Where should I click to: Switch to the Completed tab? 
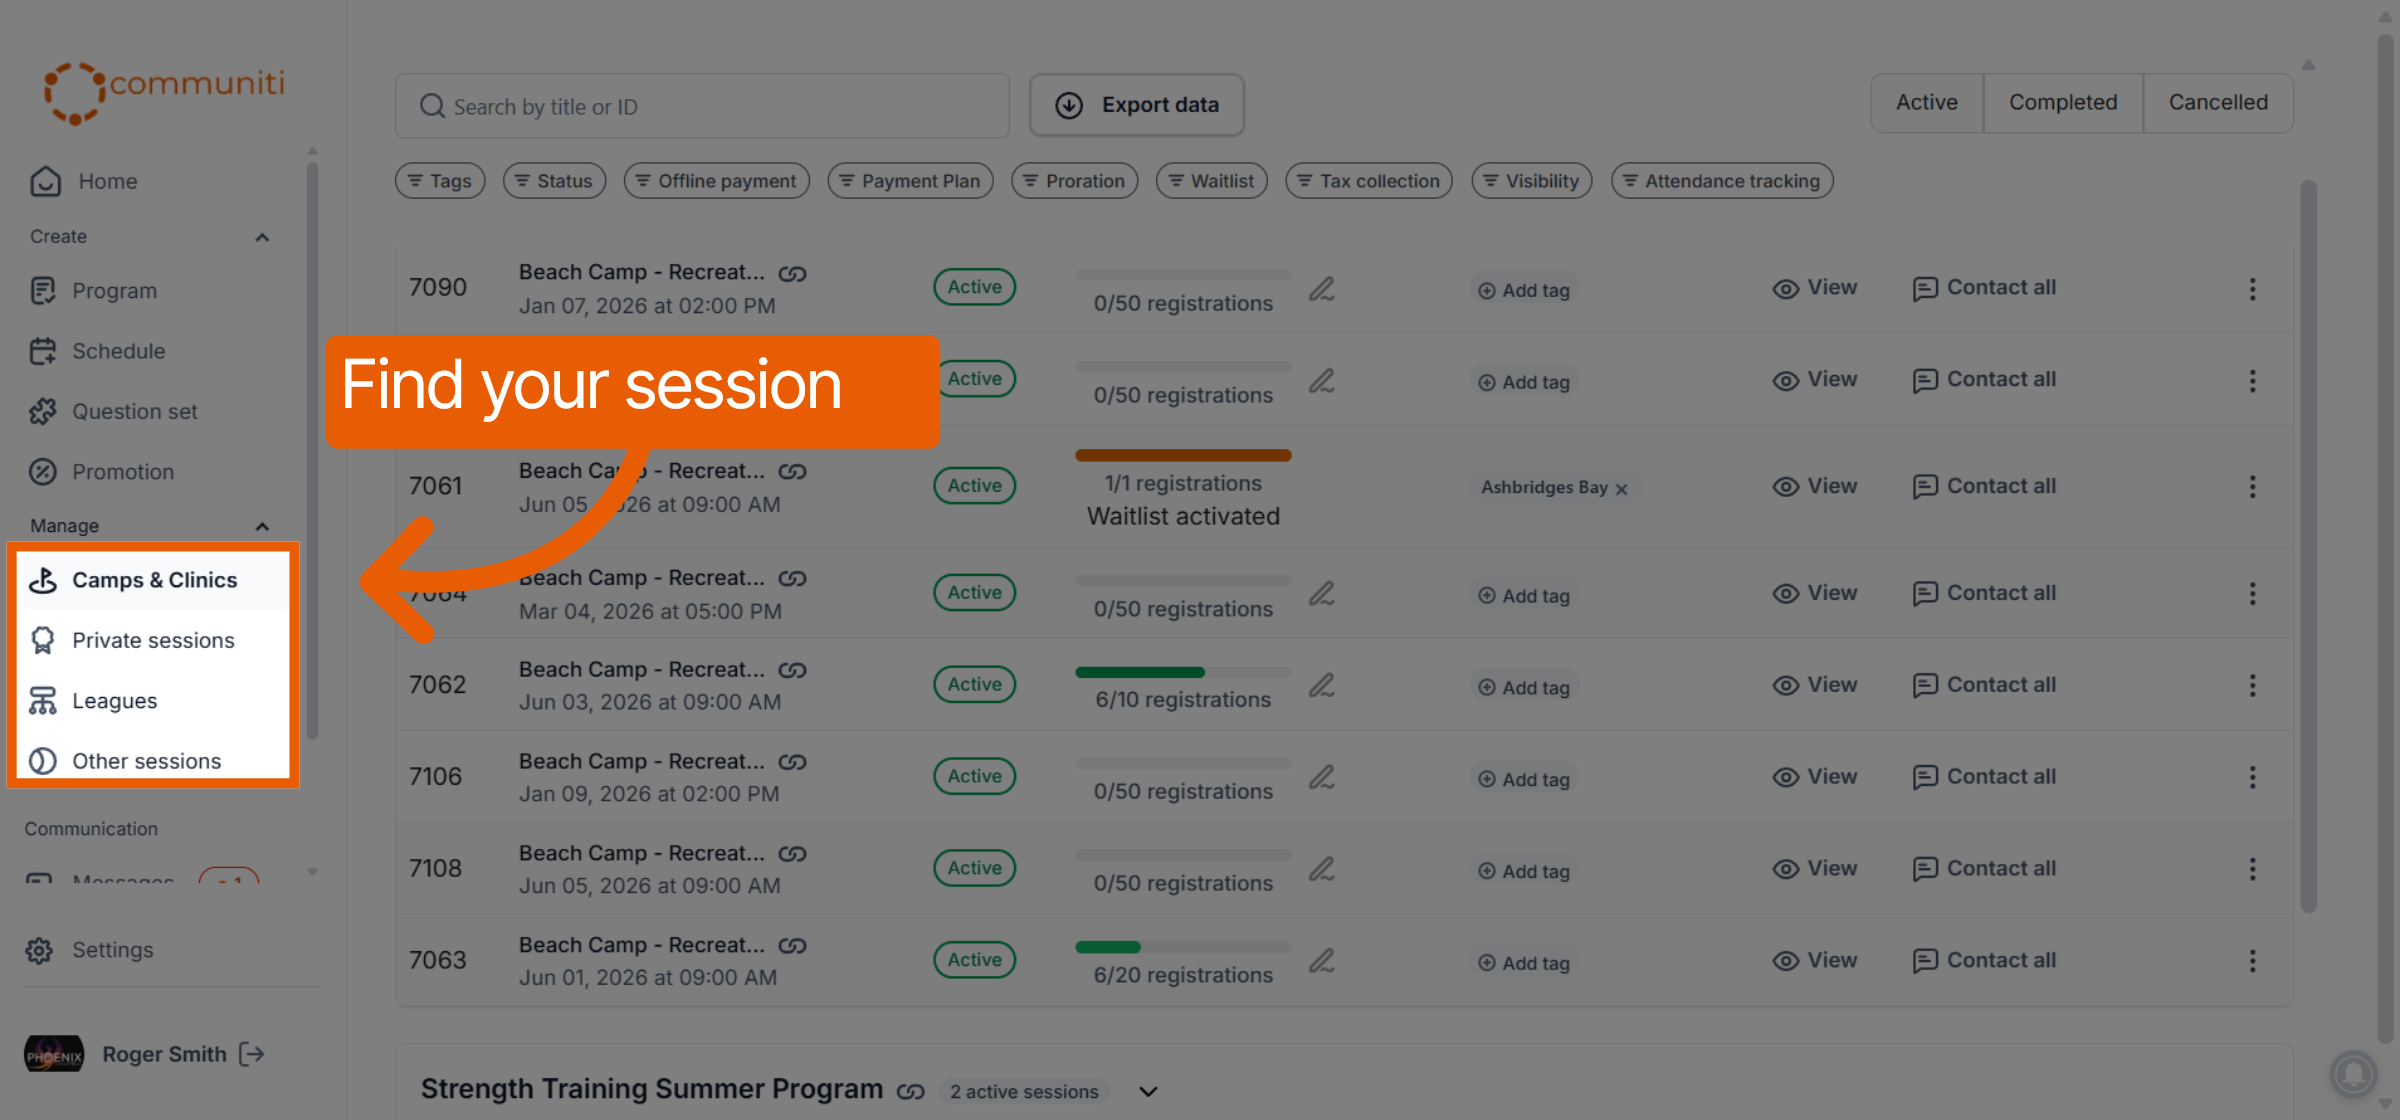click(x=2063, y=102)
